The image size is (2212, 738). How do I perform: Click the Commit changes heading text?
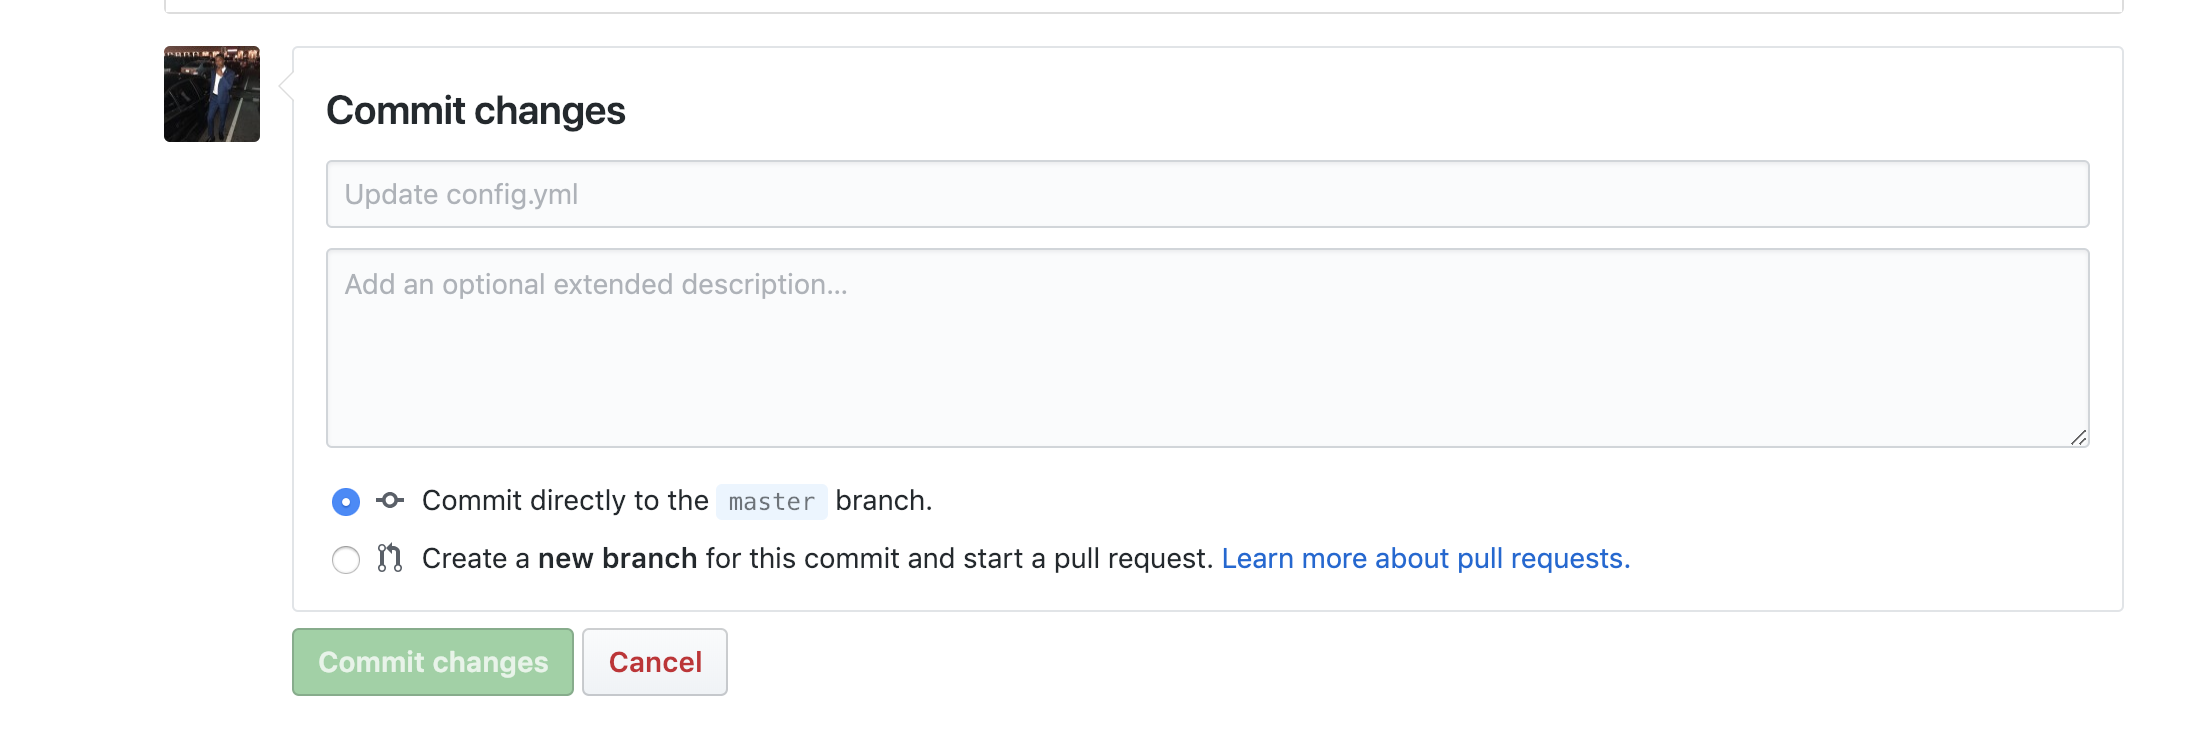pyautogui.click(x=476, y=110)
